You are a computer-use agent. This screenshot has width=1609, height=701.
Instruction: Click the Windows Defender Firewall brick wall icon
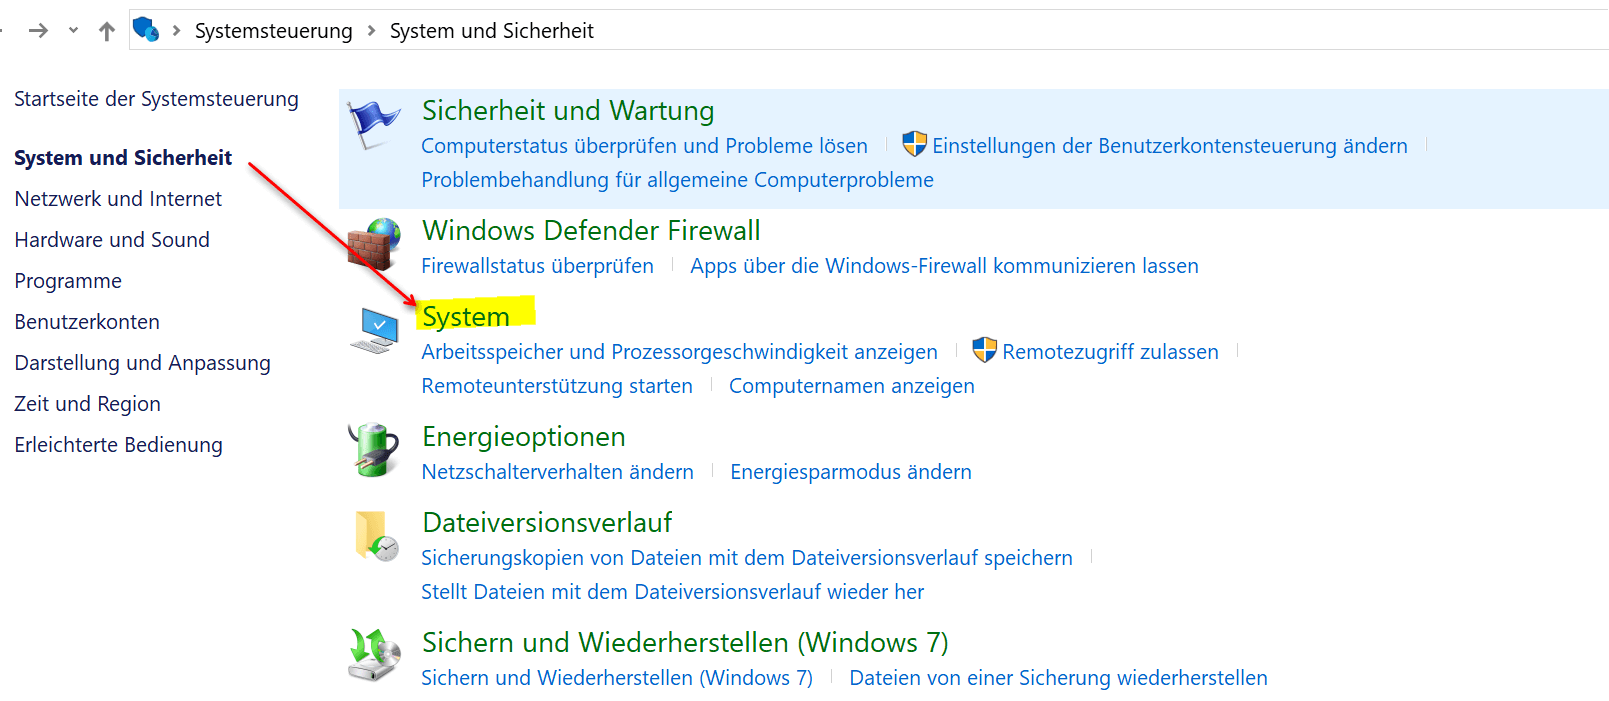pyautogui.click(x=374, y=244)
